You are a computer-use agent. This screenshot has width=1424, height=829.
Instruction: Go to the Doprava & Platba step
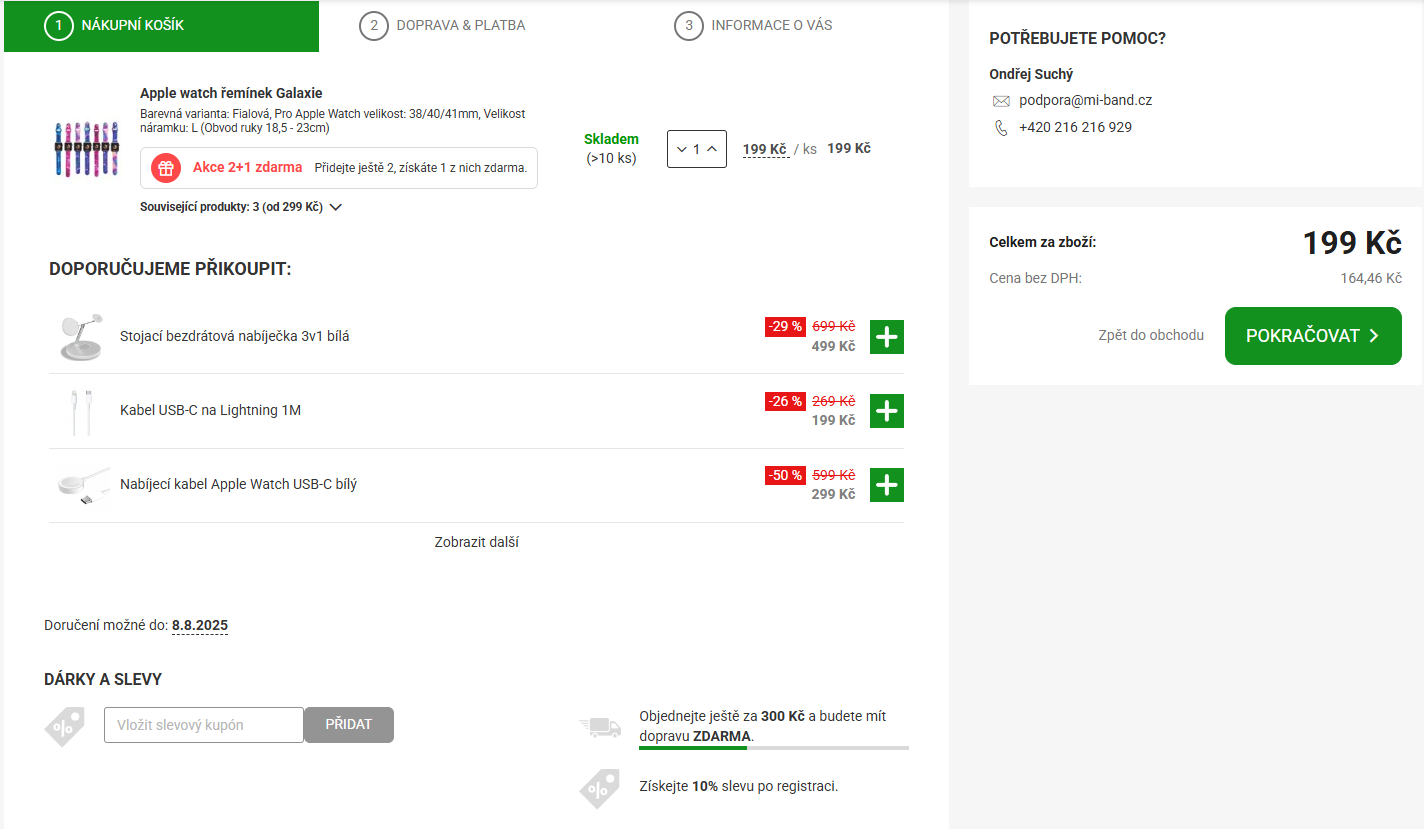[442, 25]
